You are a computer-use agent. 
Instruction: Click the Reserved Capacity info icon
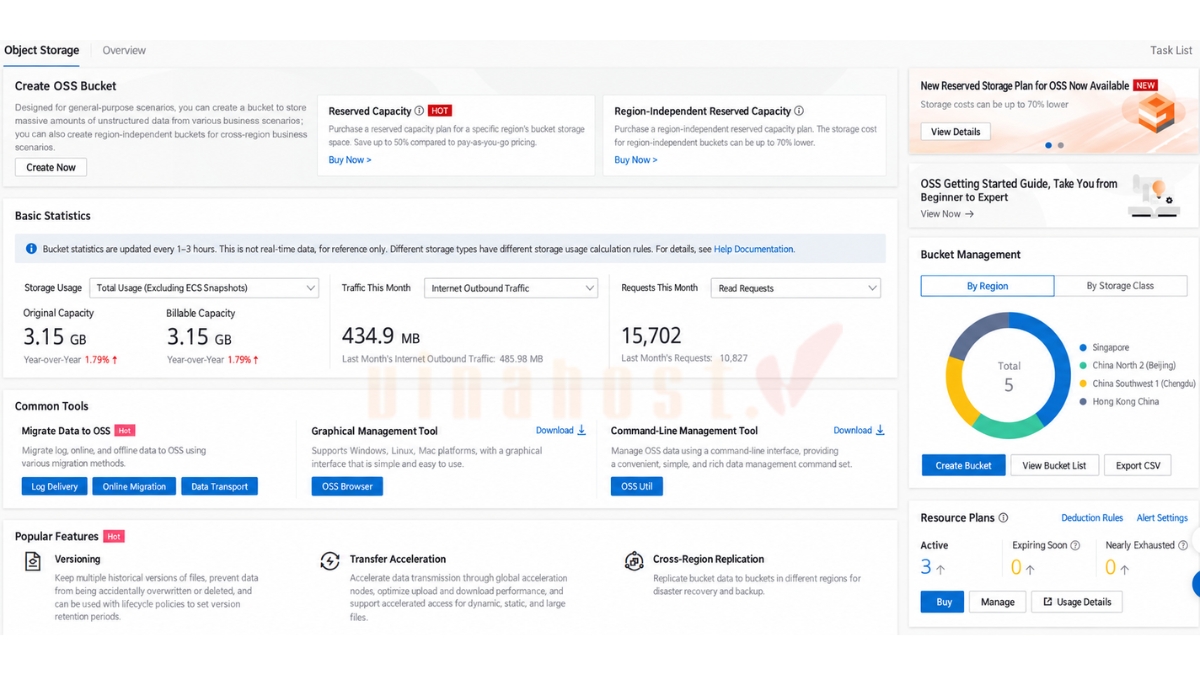419,111
